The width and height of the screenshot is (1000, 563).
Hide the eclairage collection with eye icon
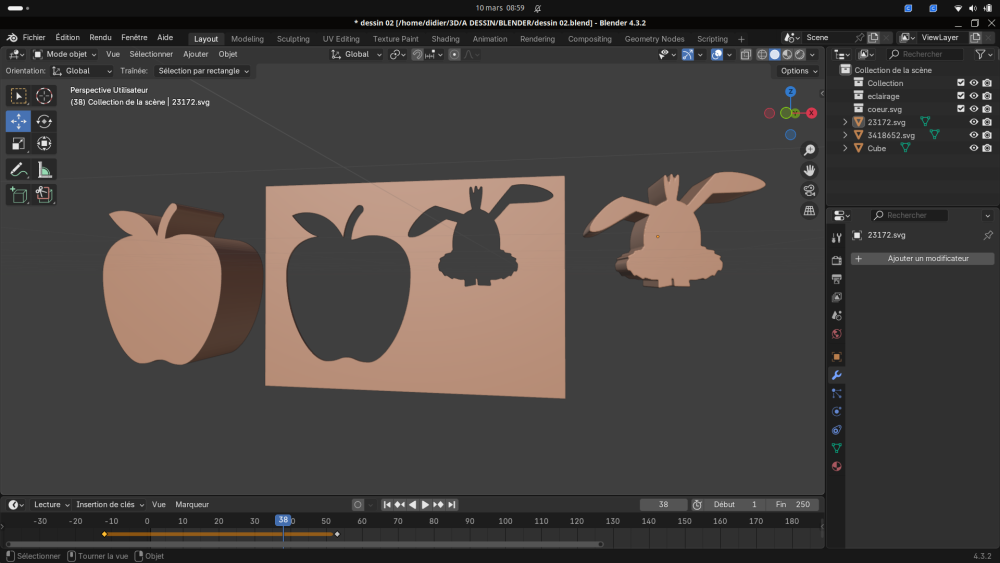coord(973,96)
